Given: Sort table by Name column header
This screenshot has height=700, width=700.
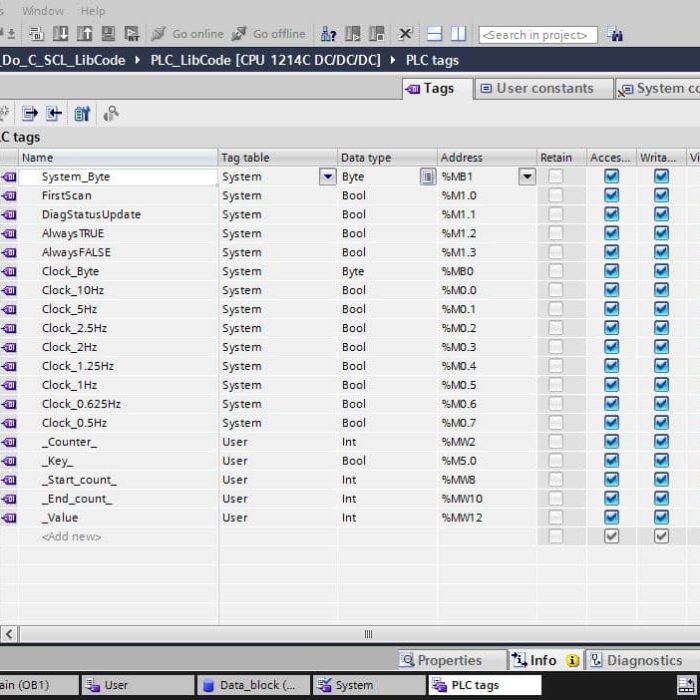Looking at the screenshot, I should 118,158.
